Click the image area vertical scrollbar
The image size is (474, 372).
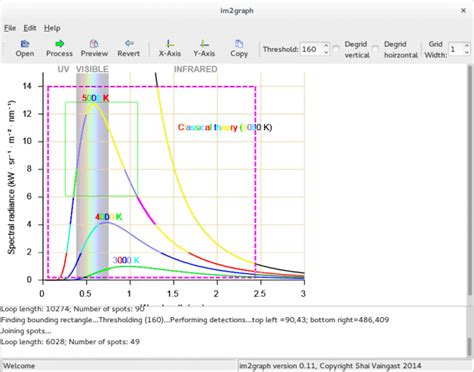coord(470,180)
